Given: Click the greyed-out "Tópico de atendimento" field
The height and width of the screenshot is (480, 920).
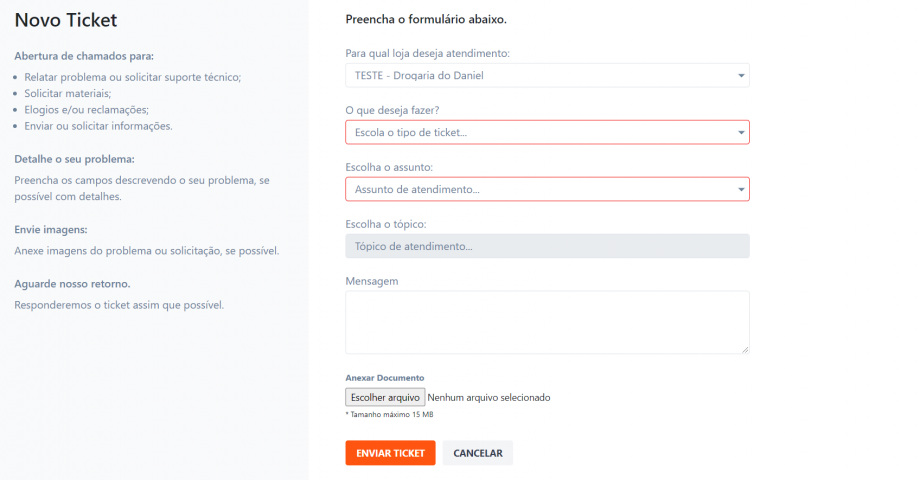Looking at the screenshot, I should [547, 246].
